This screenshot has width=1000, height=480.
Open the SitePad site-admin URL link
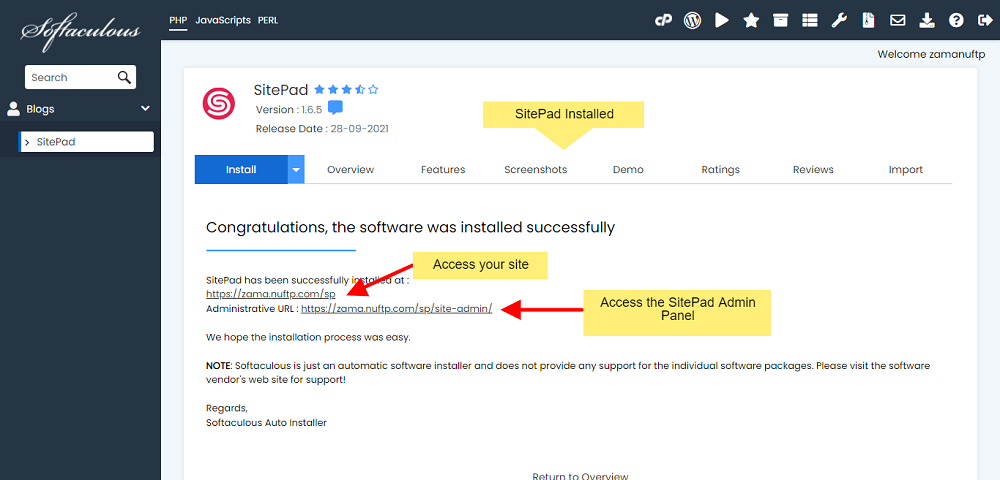397,309
